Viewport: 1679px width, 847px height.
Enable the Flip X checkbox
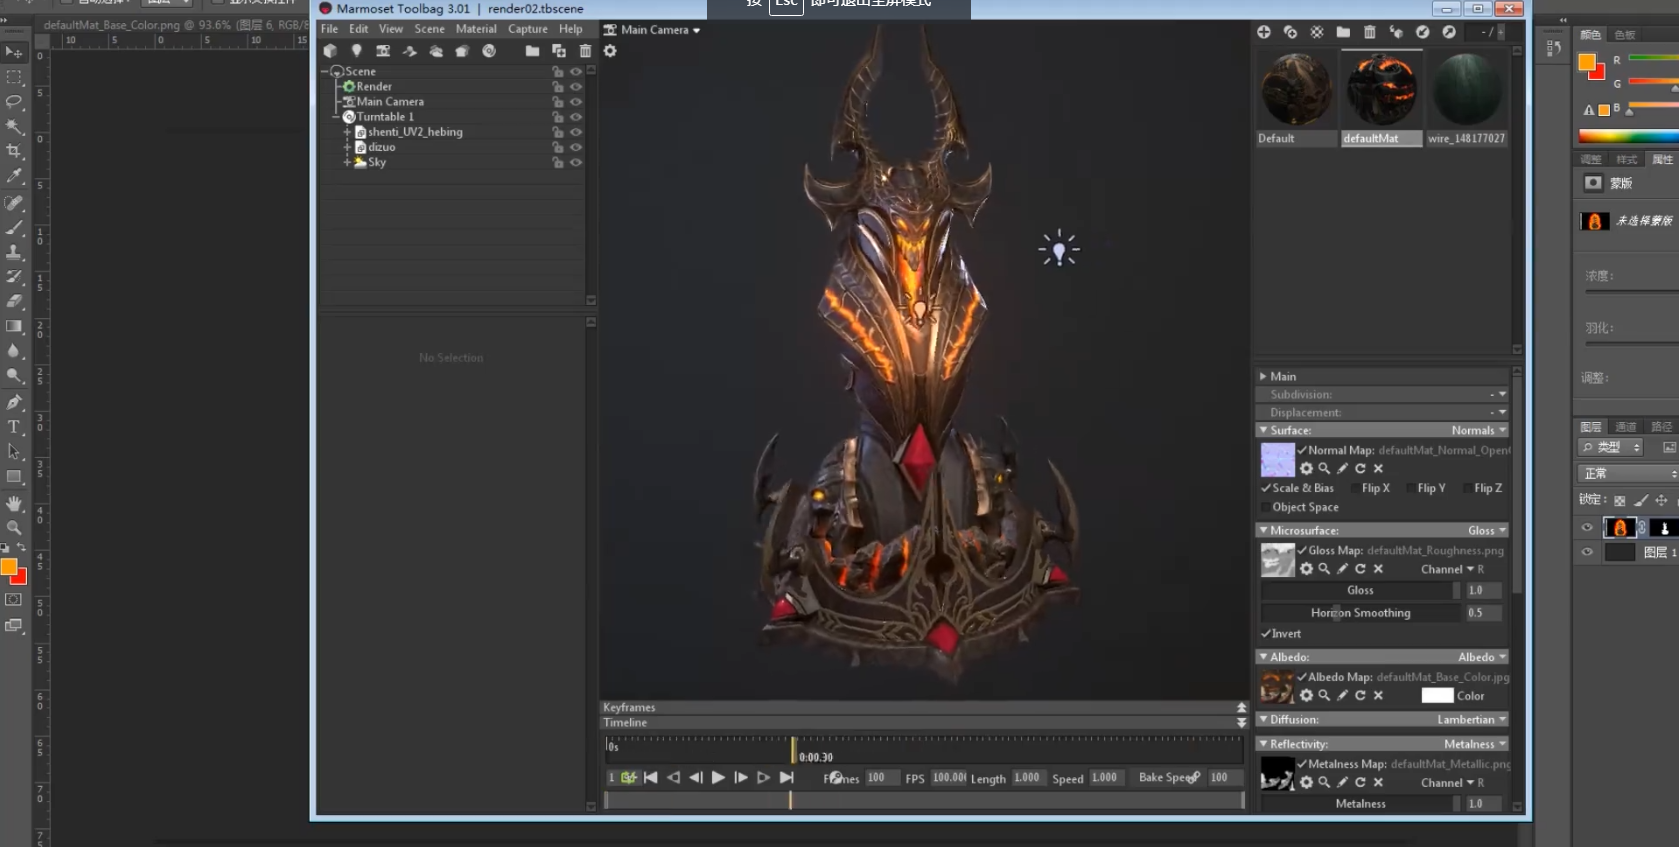coord(1354,488)
